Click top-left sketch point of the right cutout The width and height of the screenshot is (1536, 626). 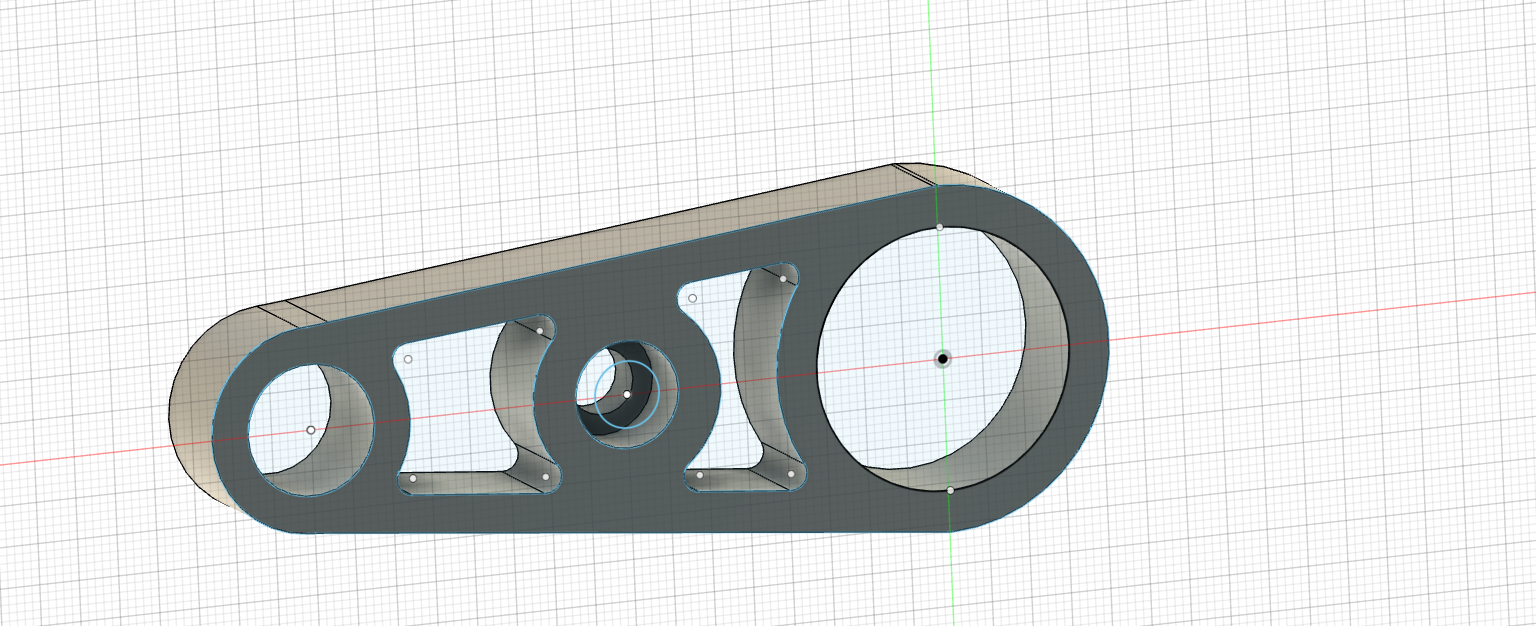pyautogui.click(x=692, y=298)
